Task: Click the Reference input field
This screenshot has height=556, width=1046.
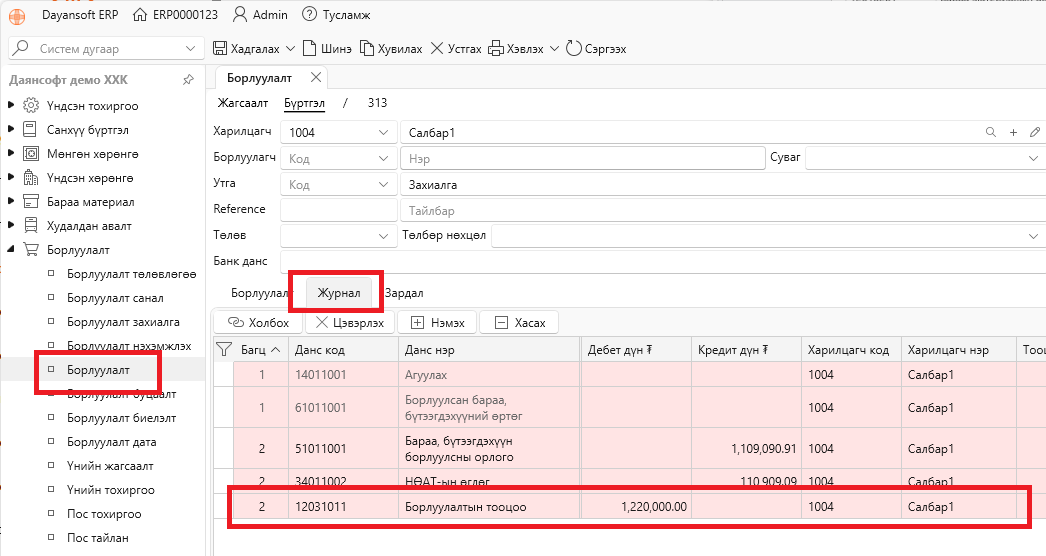Action: pyautogui.click(x=339, y=210)
